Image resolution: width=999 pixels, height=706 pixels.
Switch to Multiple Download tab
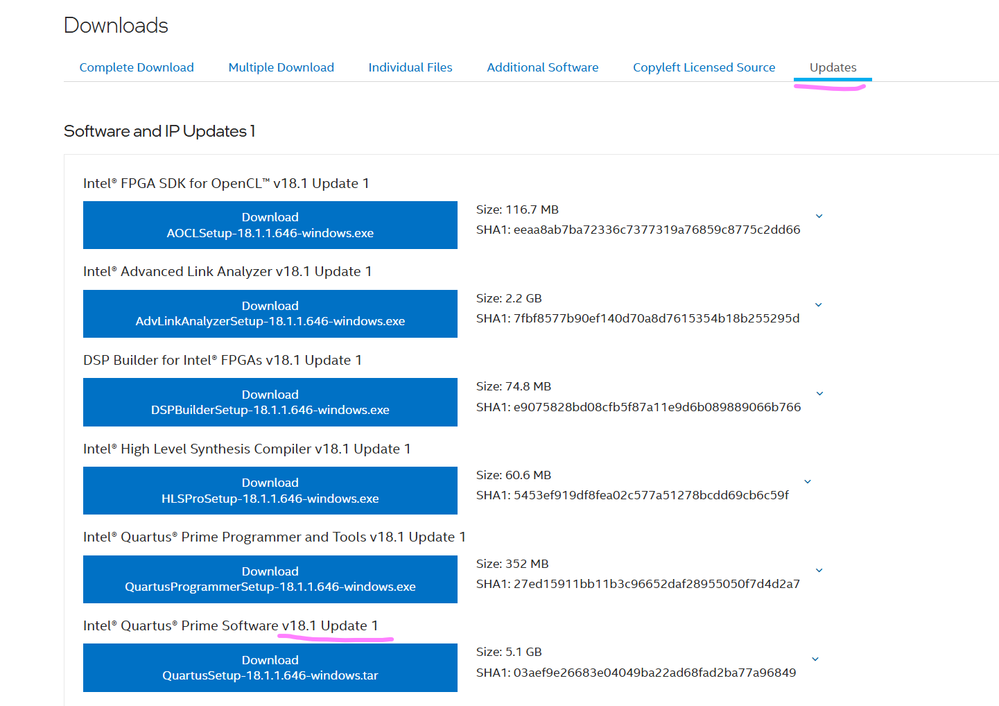click(281, 68)
